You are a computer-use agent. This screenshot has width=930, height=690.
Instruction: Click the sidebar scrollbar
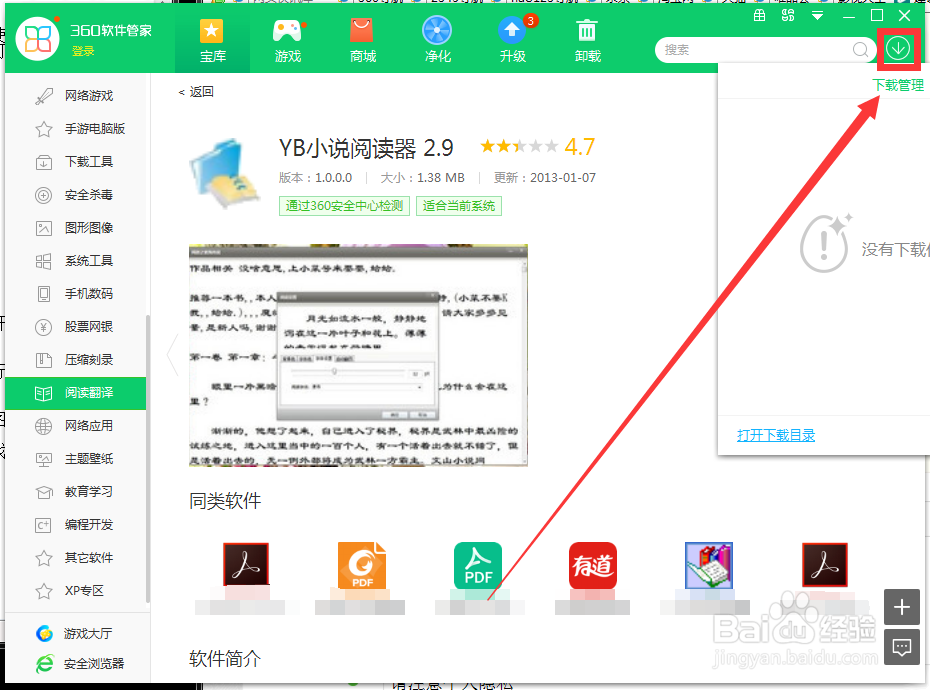148,458
